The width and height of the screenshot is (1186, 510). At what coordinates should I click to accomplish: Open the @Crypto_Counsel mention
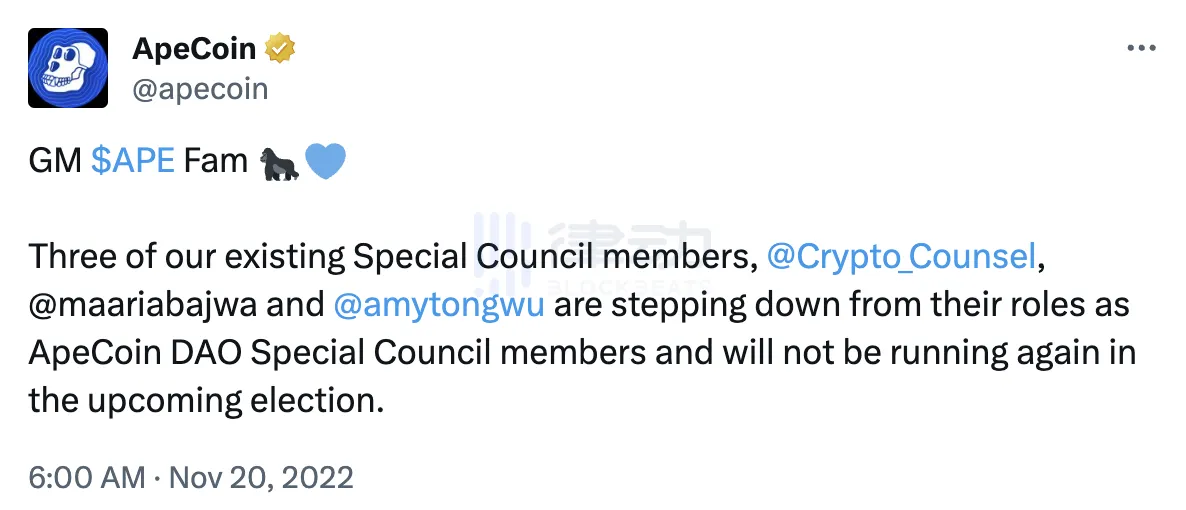pos(900,257)
